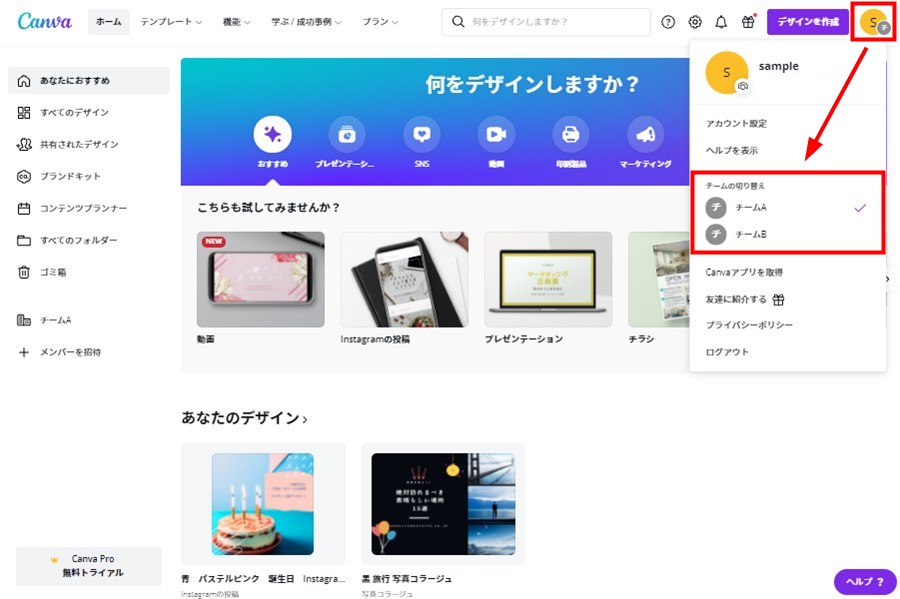
Task: Select the SNS heart category icon
Action: coord(421,134)
